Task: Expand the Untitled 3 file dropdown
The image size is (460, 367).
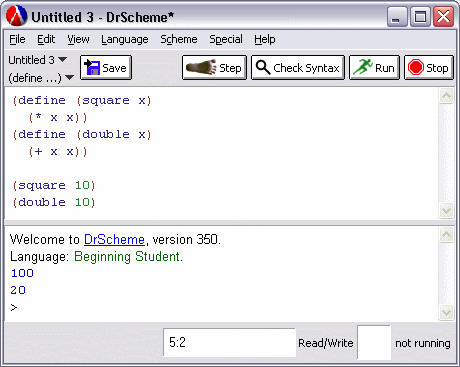Action: click(38, 60)
